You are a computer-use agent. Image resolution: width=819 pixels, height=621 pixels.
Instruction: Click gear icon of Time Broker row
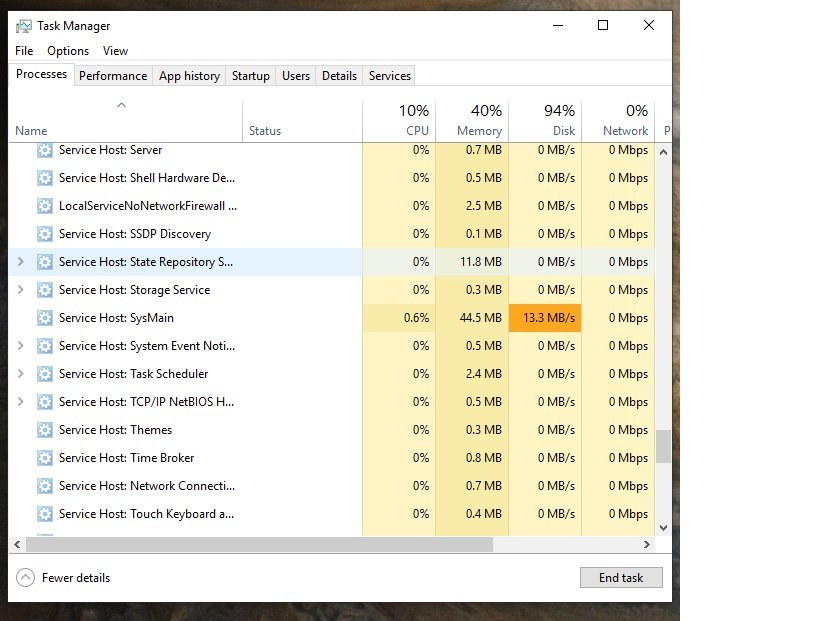[45, 458]
